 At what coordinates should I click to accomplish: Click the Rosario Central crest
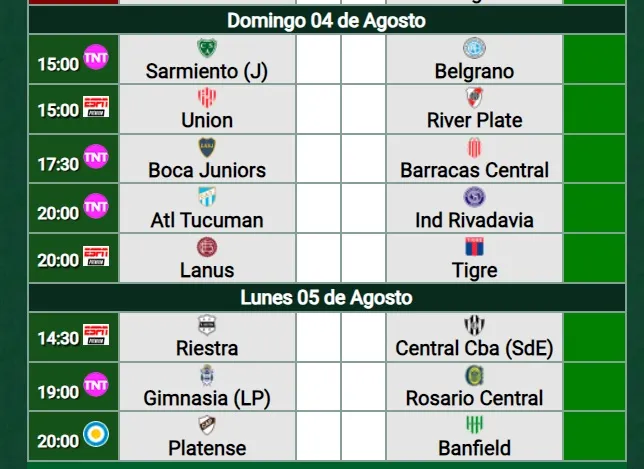[x=474, y=375]
